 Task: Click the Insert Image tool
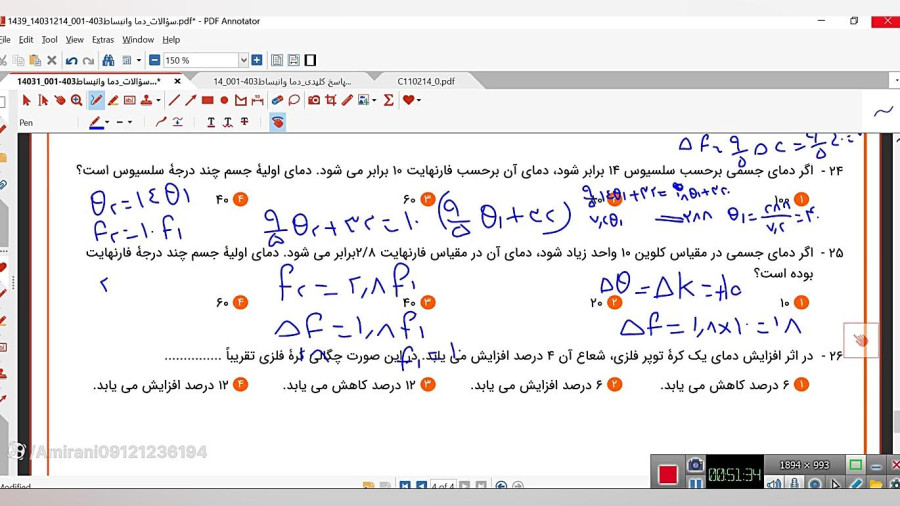(x=363, y=100)
